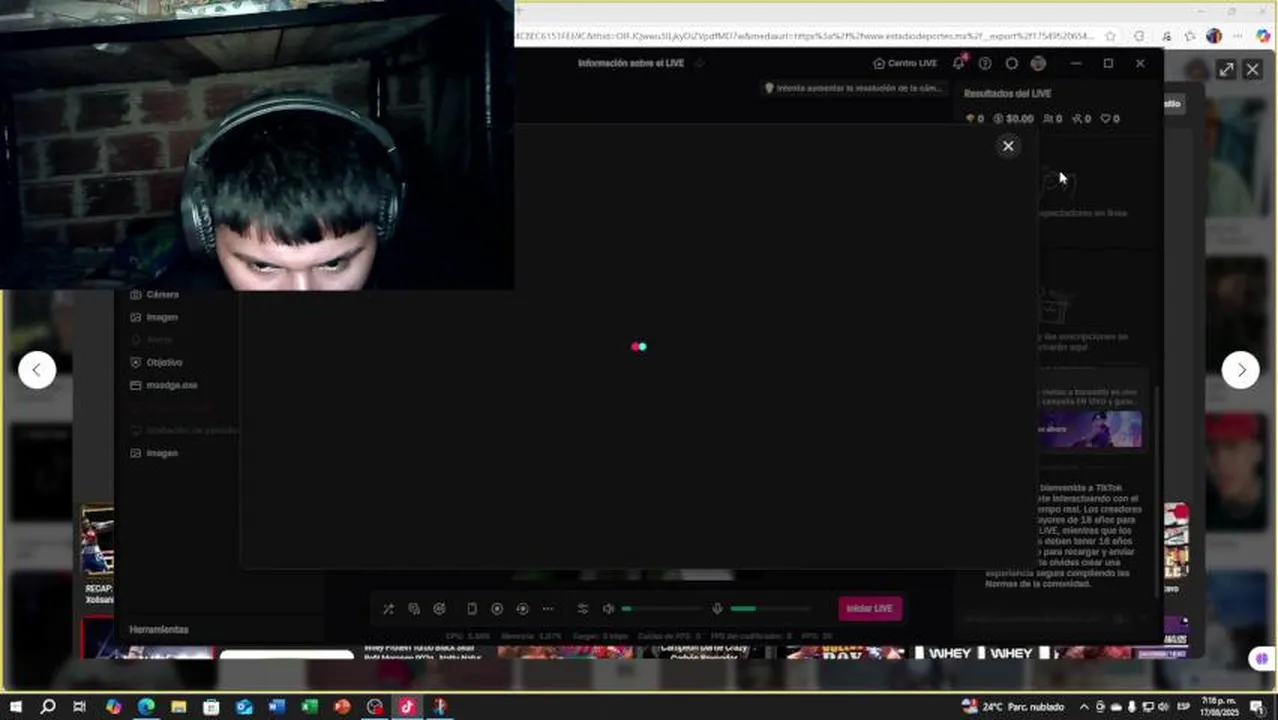Screen dimensions: 1278x720
Task: Click the Herramientas section label
Action: [x=159, y=629]
